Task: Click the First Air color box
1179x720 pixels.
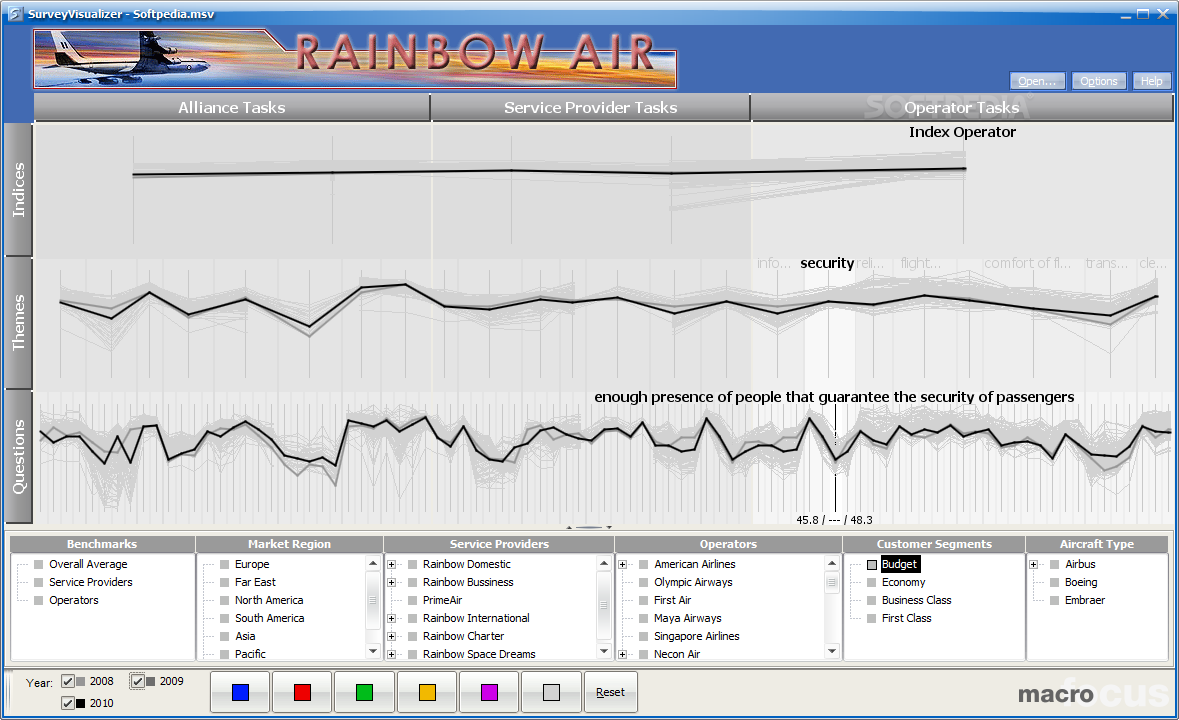Action: pos(644,601)
